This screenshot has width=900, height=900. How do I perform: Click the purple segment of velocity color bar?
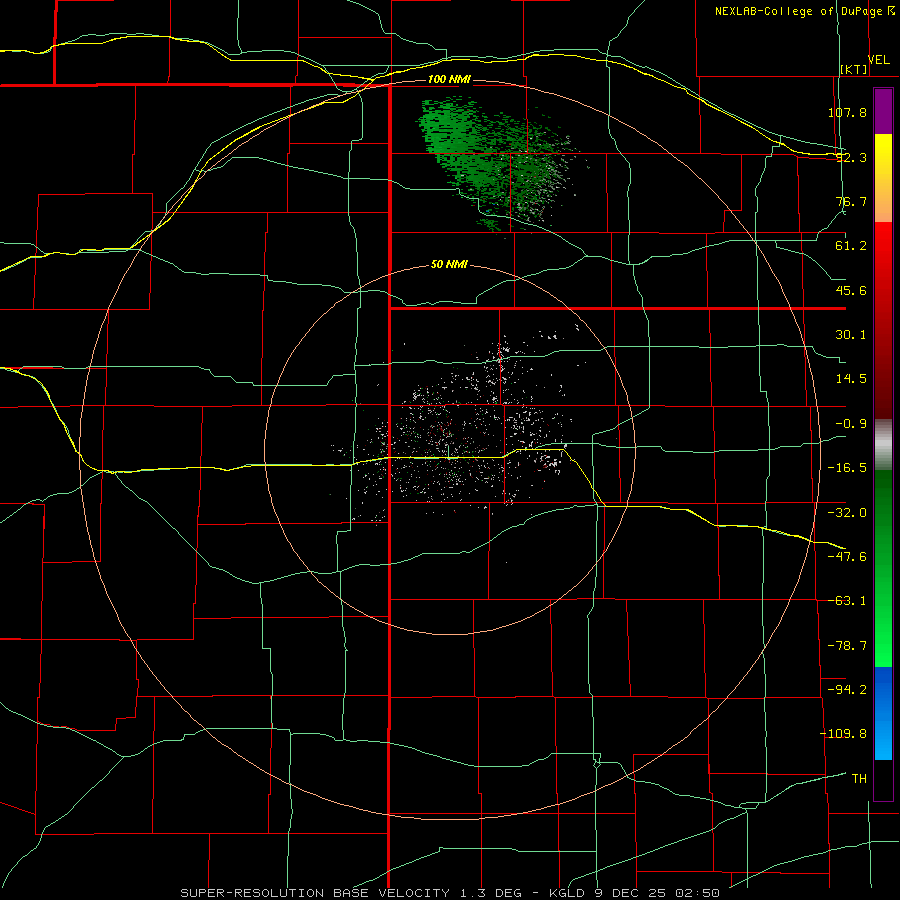pos(883,111)
